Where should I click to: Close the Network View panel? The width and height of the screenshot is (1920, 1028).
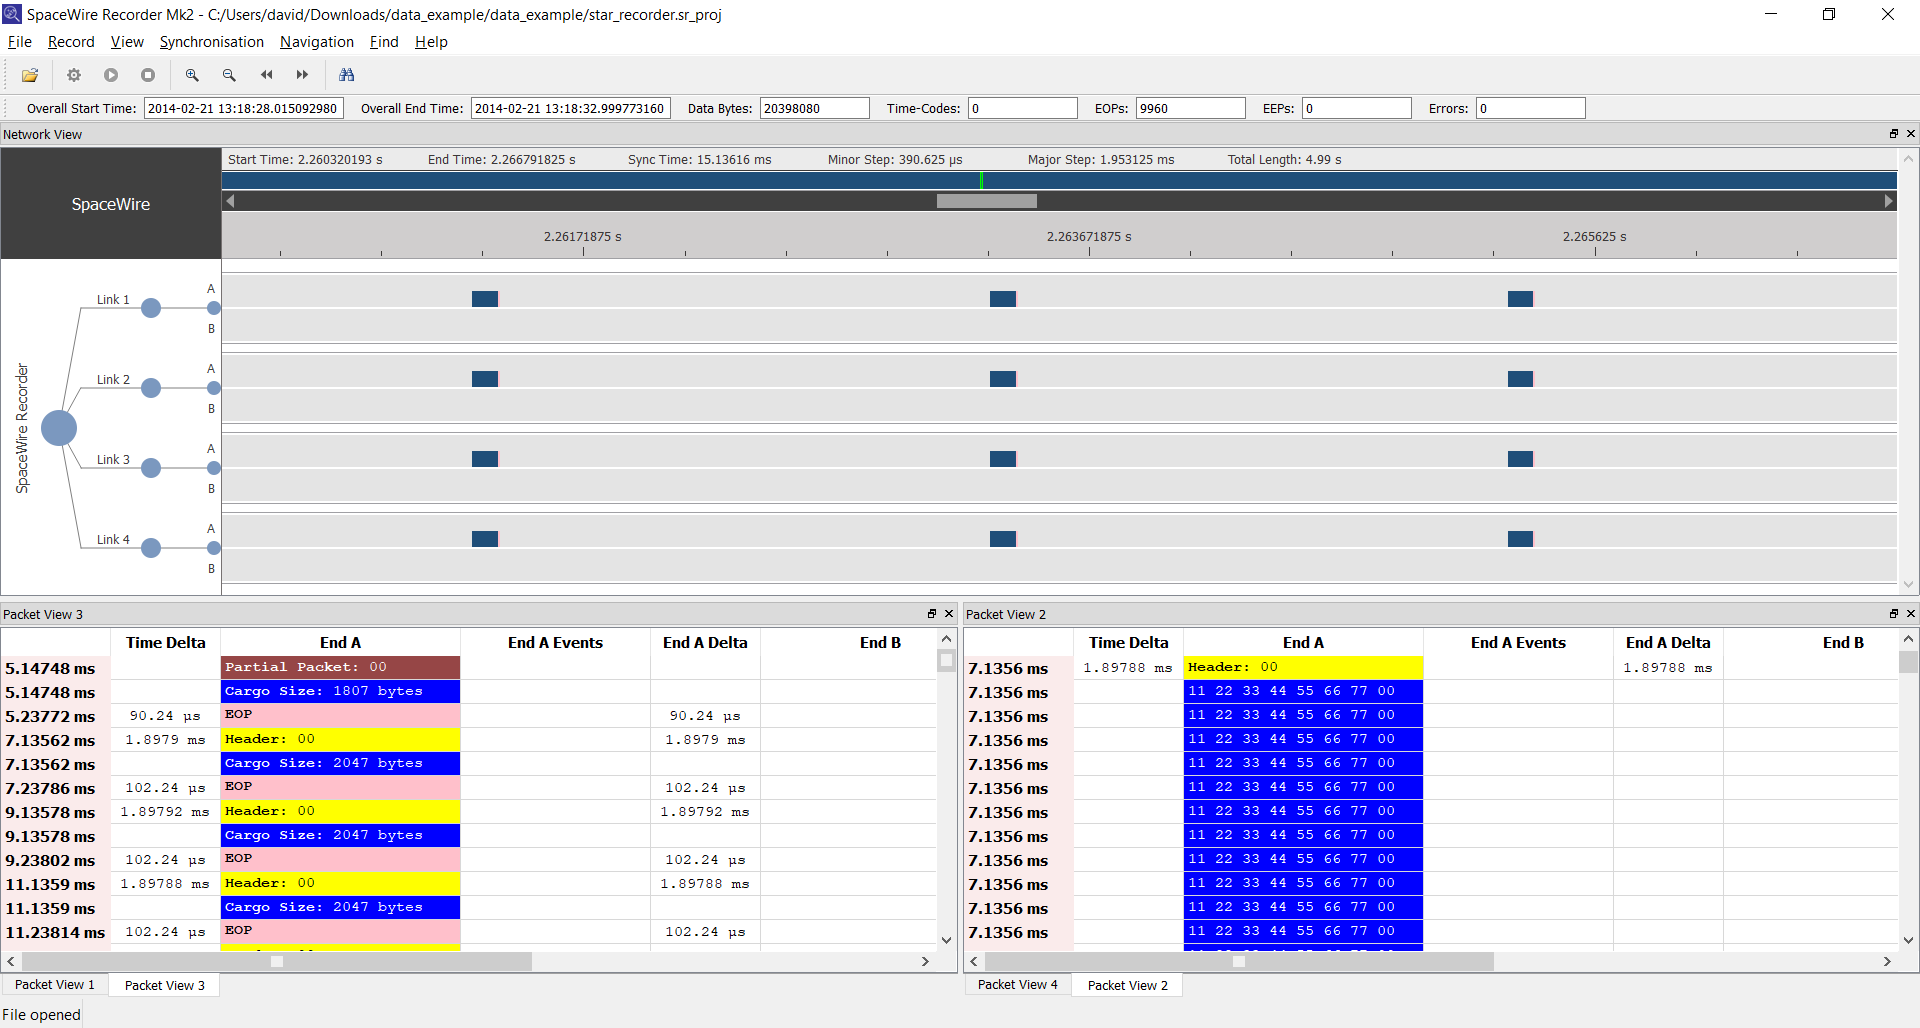point(1911,134)
